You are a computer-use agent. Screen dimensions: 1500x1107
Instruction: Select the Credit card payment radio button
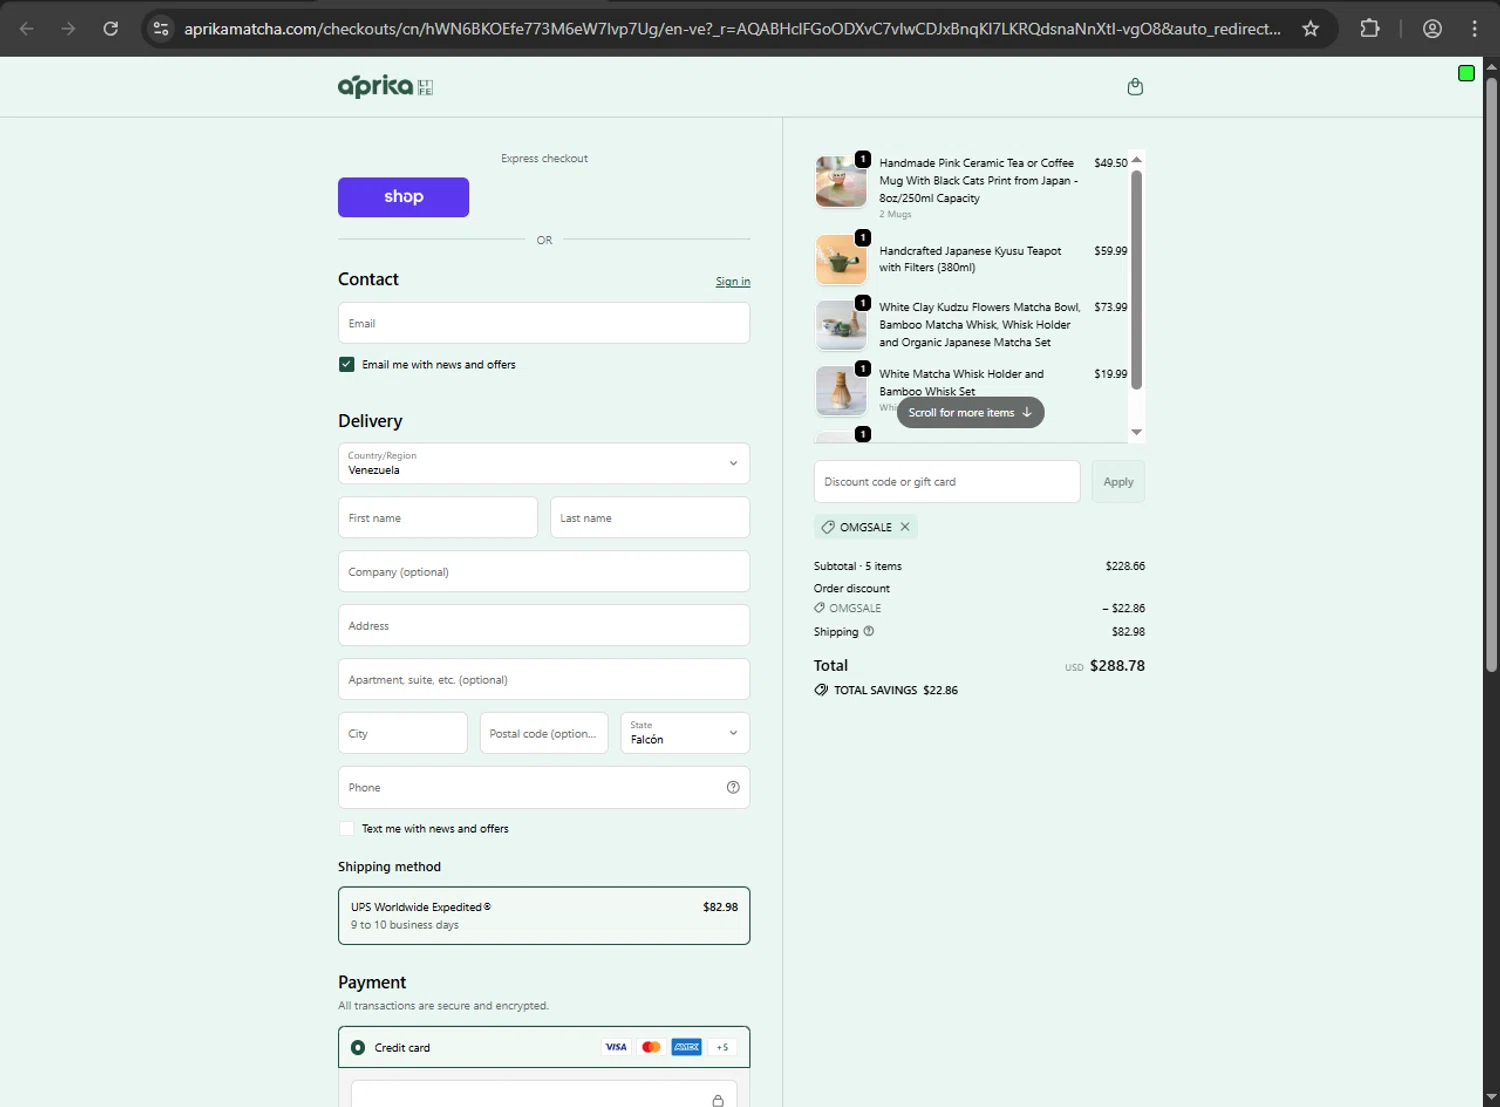(x=358, y=1048)
